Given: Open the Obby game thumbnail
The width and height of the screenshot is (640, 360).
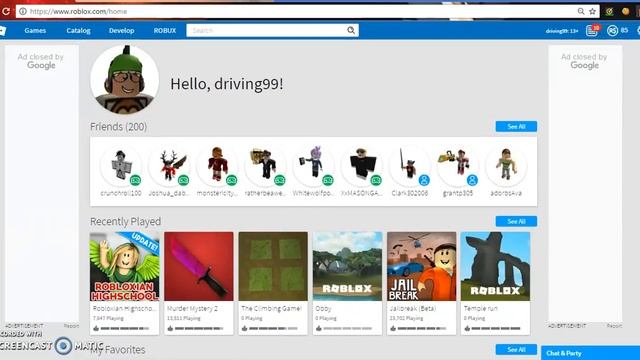Looking at the screenshot, I should [347, 267].
